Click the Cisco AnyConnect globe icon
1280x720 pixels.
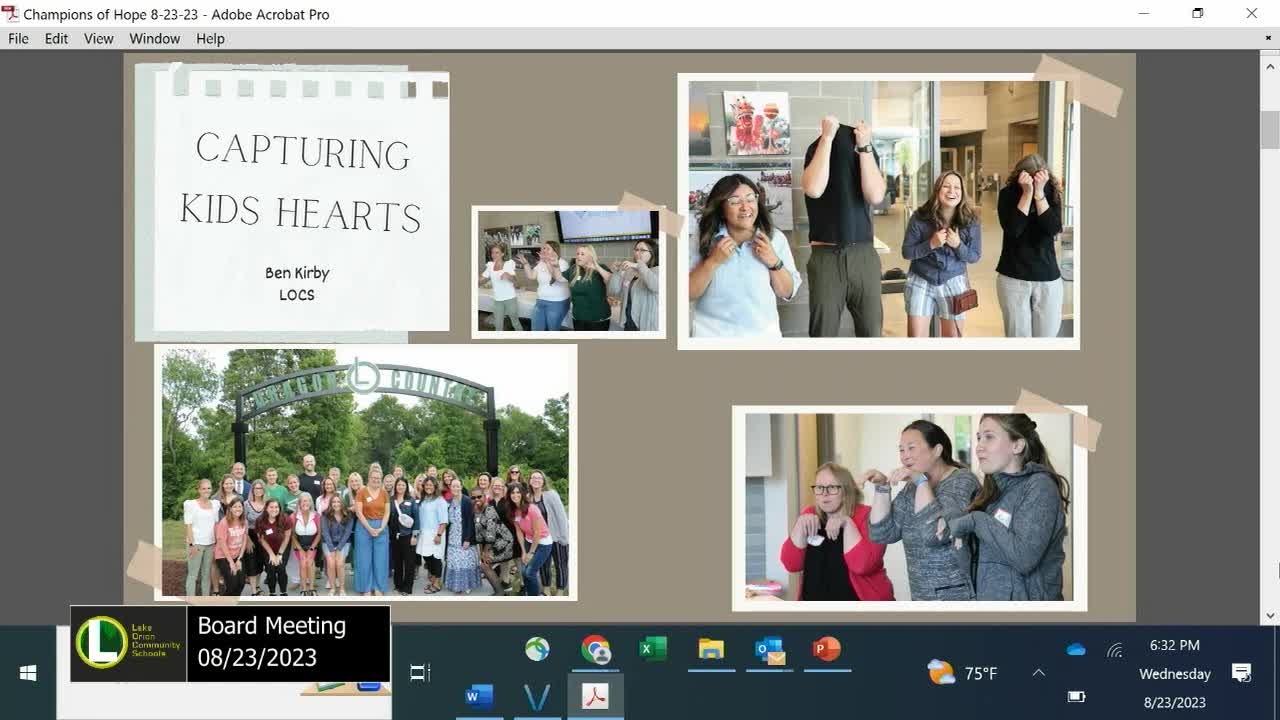(x=538, y=649)
